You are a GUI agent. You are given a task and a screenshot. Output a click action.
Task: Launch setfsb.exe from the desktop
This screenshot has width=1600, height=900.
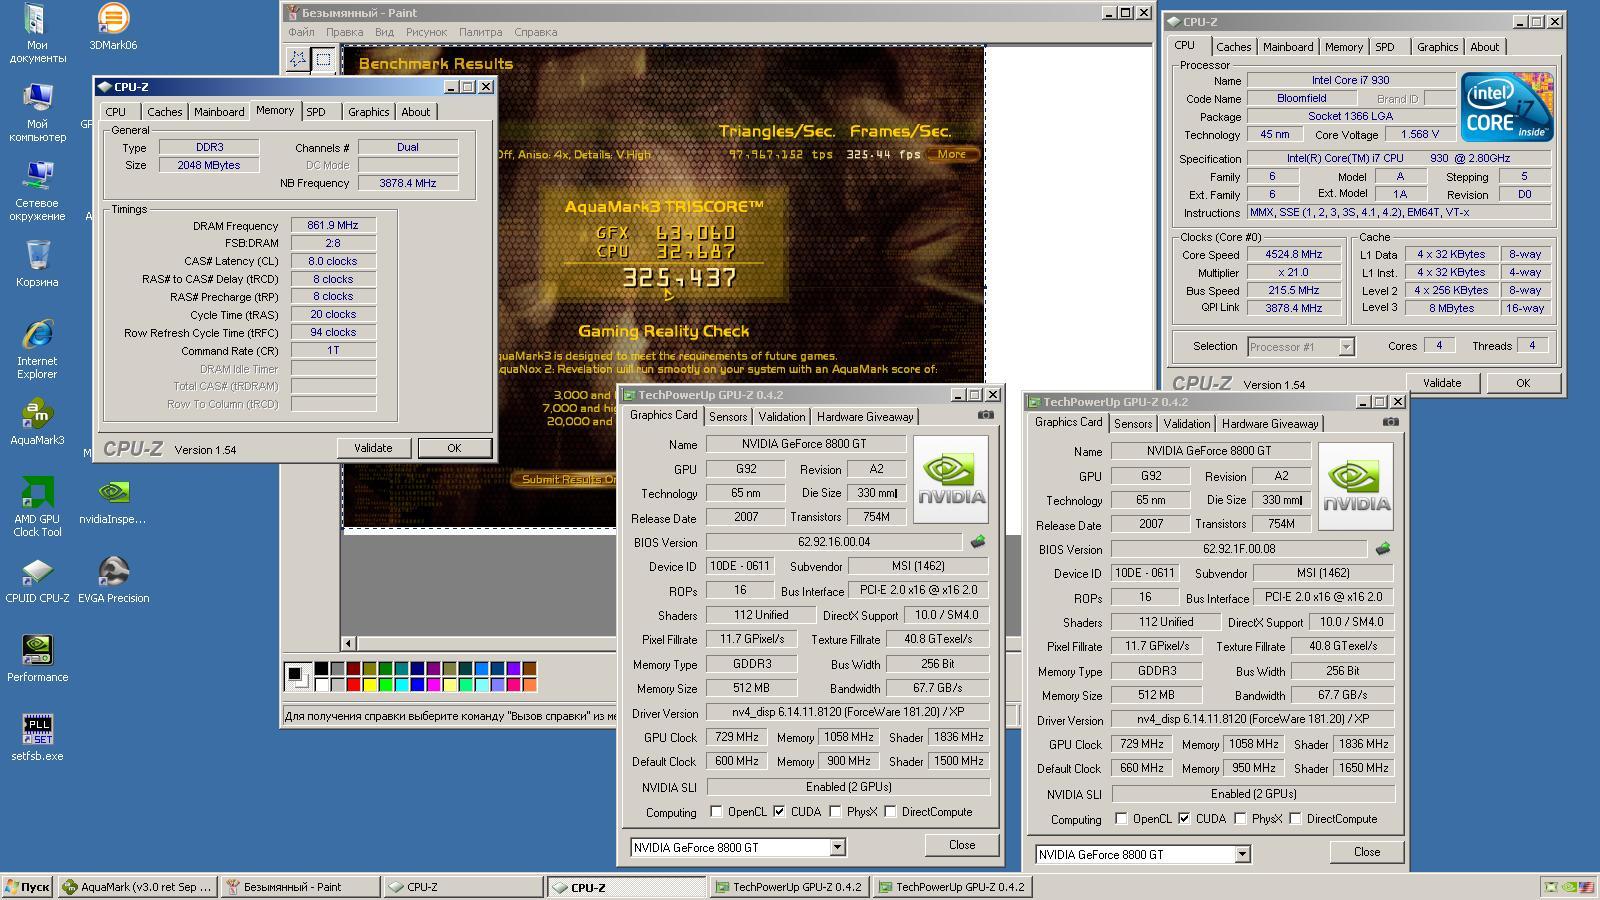click(37, 738)
